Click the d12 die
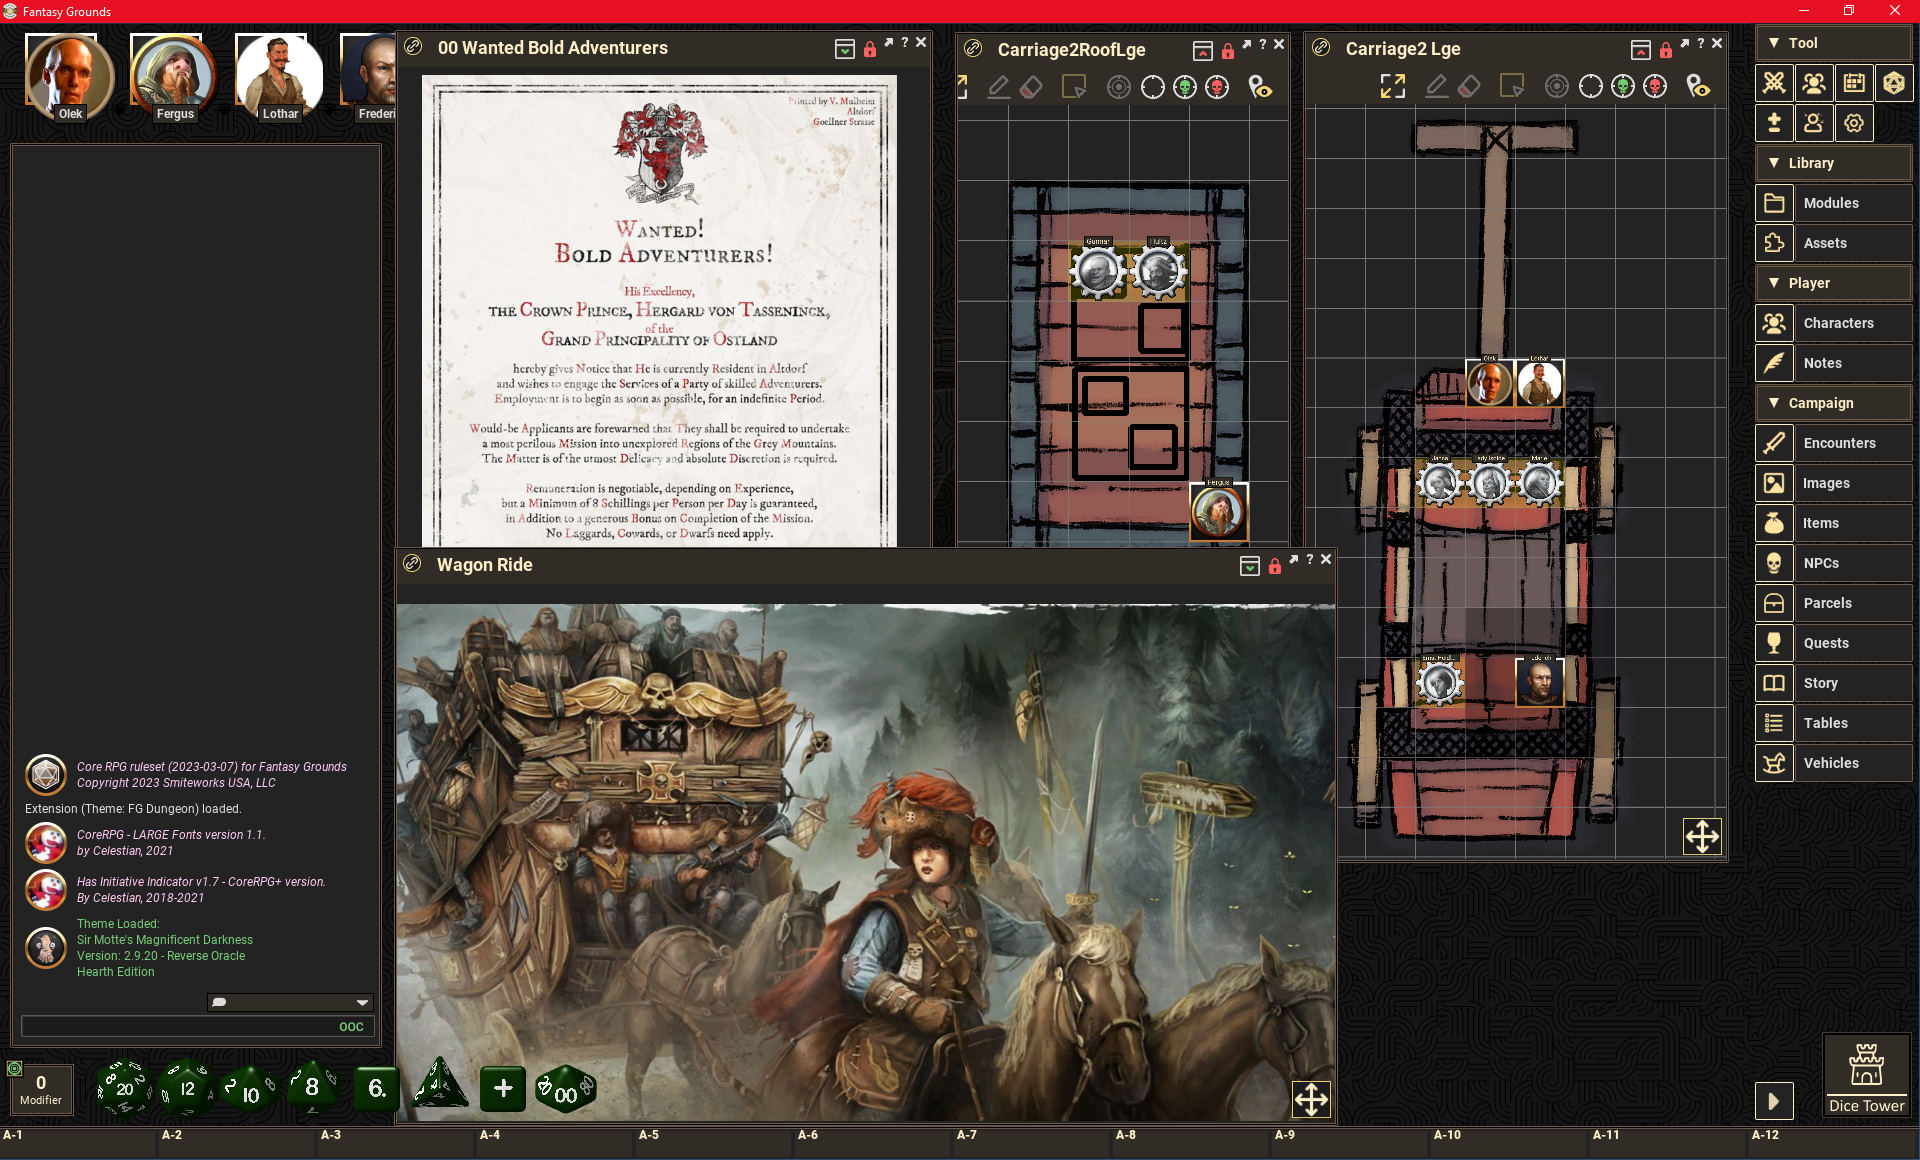The image size is (1920, 1160). coord(187,1088)
